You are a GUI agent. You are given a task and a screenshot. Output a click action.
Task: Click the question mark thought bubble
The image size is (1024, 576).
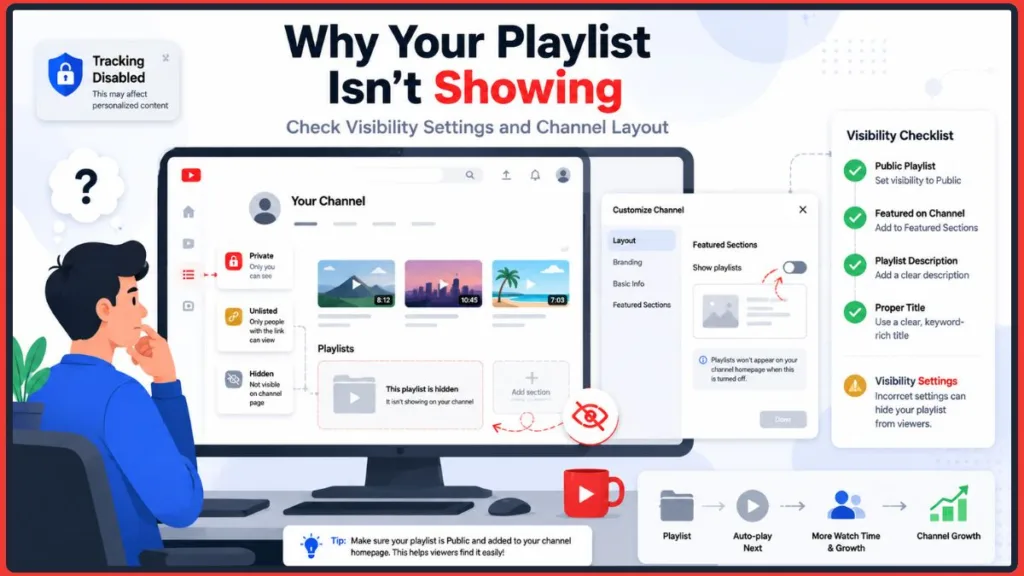(x=86, y=187)
